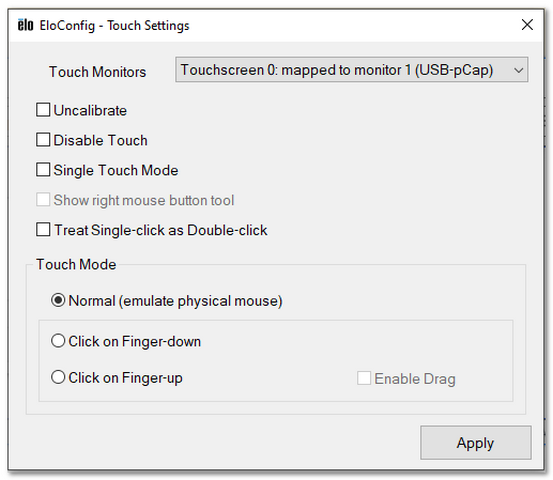Screen dimensions: 553x480
Task: Open the Touch Monitors combo box
Action: pyautogui.click(x=352, y=70)
